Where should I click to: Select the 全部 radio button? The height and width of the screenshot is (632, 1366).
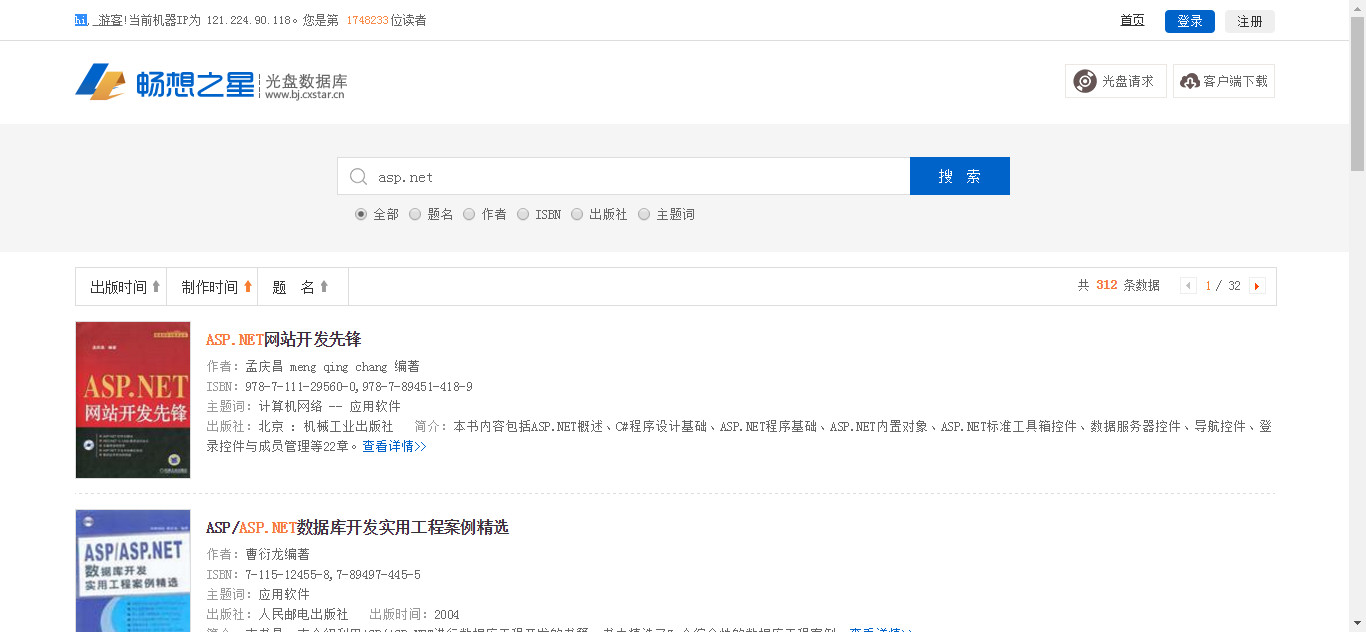click(x=361, y=214)
